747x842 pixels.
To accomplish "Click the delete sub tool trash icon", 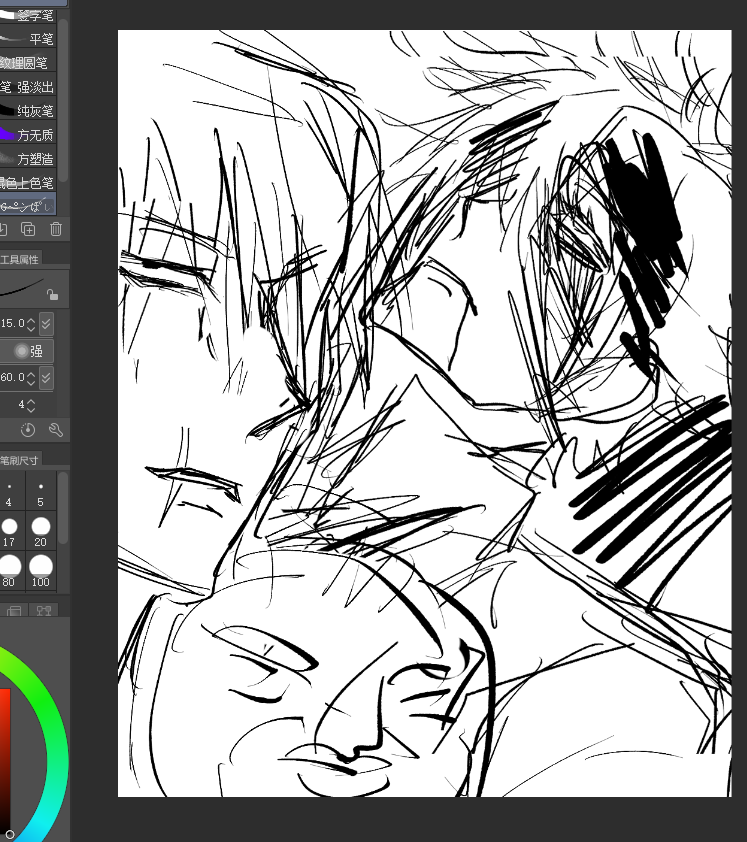I will click(56, 230).
